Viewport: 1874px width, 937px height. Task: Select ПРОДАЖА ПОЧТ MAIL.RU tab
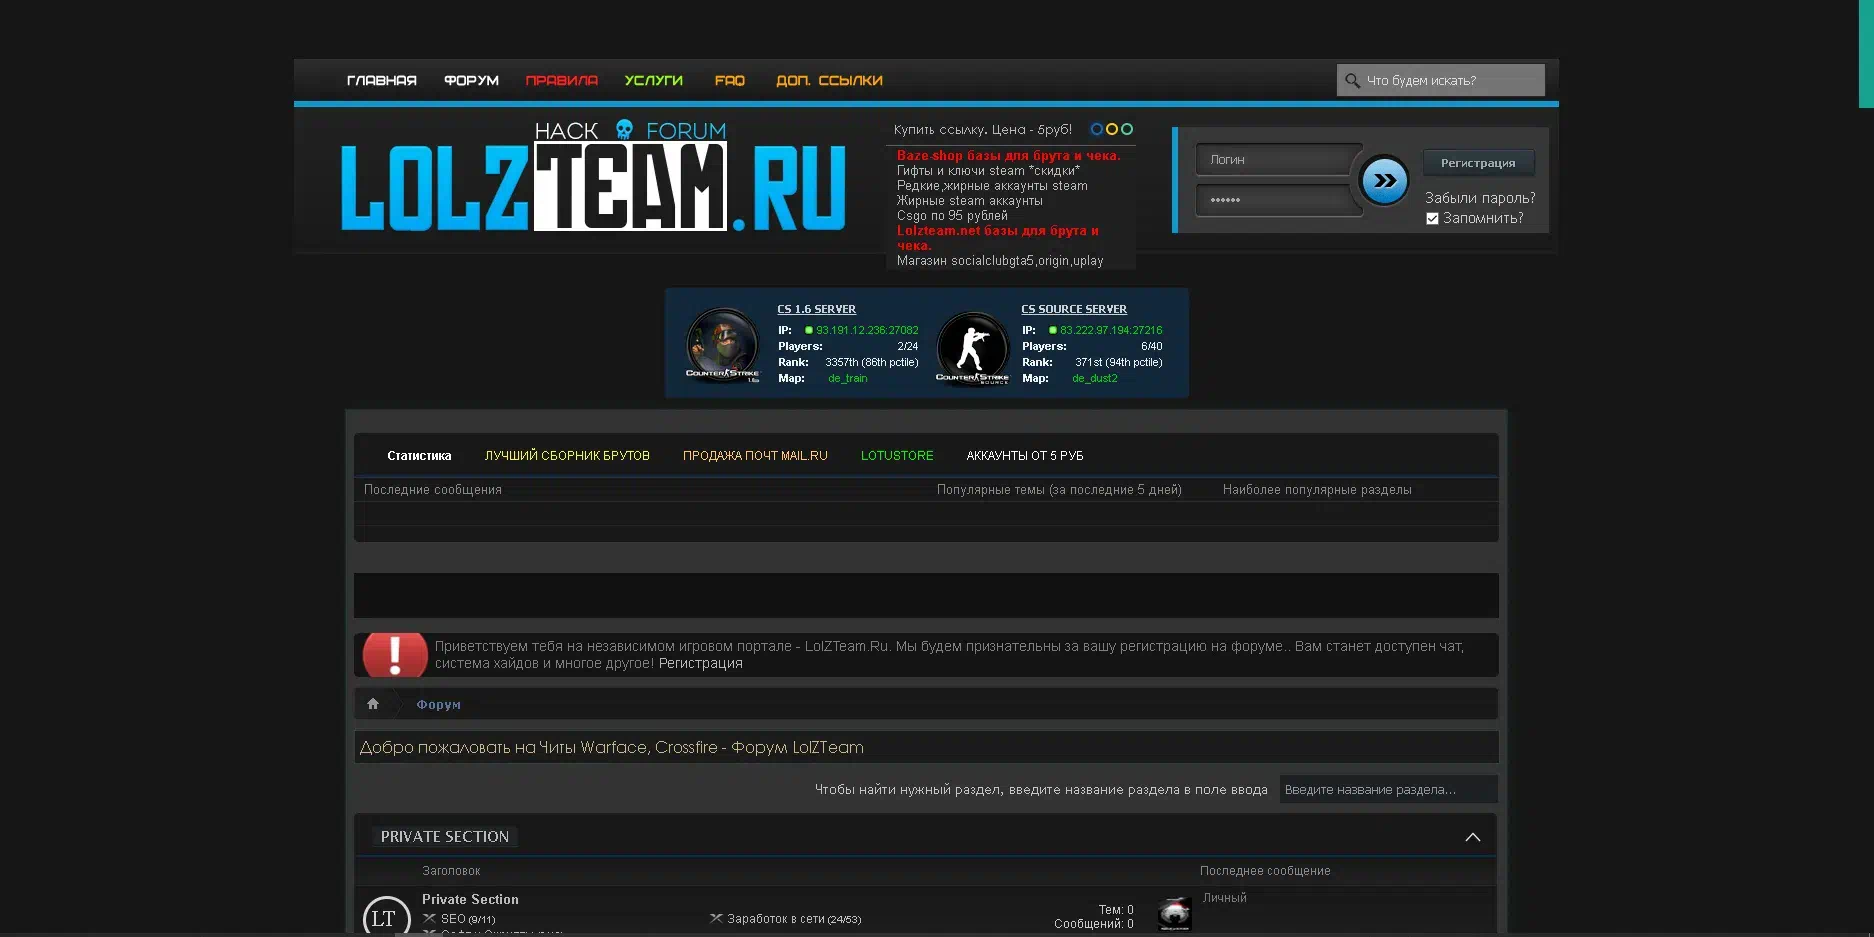pyautogui.click(x=755, y=455)
